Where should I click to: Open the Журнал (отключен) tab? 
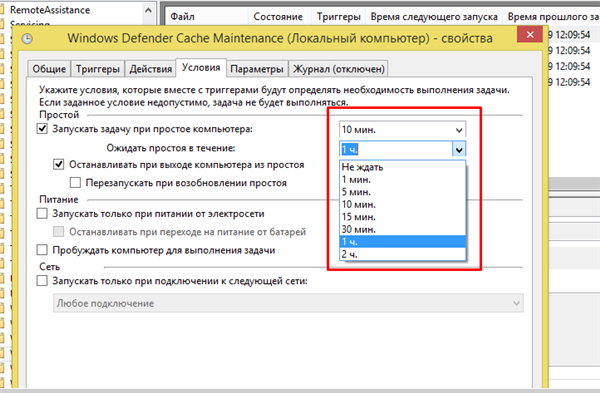point(339,69)
